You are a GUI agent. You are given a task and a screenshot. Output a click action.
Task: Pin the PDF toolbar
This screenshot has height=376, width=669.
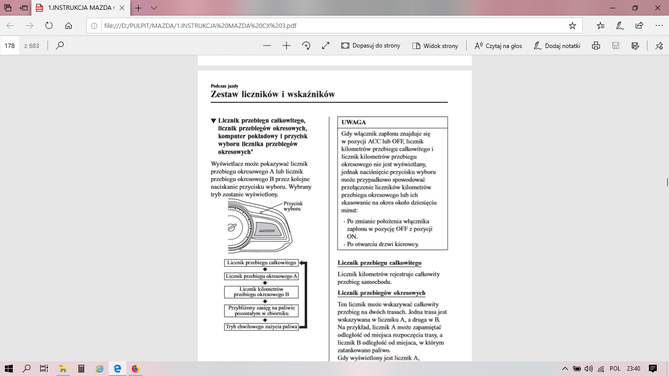[x=659, y=46]
